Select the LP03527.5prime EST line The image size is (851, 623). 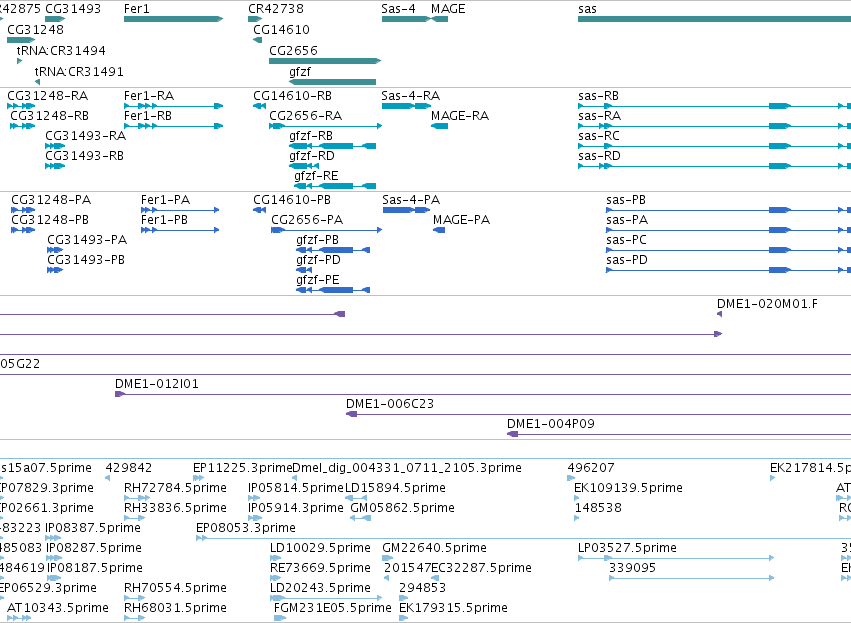pyautogui.click(x=676, y=558)
